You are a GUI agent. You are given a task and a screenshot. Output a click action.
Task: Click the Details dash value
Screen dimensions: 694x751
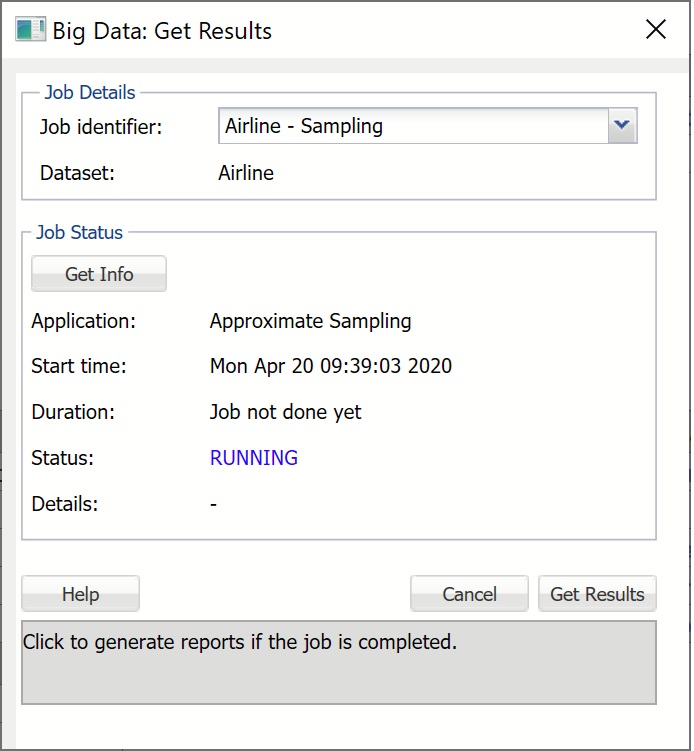(214, 505)
